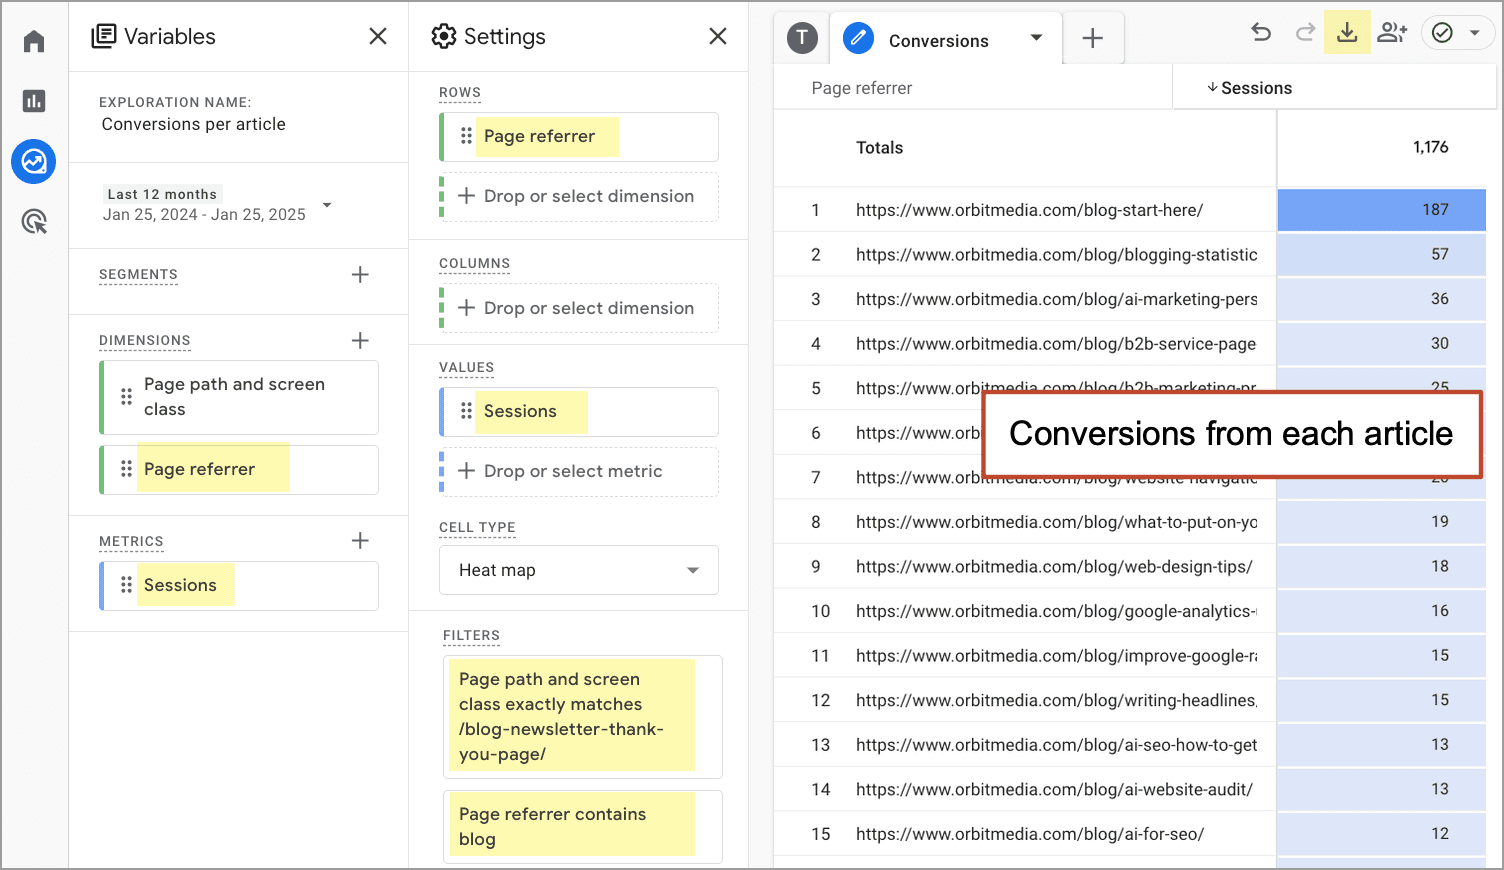Screen dimensions: 1504x870
Task: Select Page path and screen class dimension
Action: pos(239,397)
